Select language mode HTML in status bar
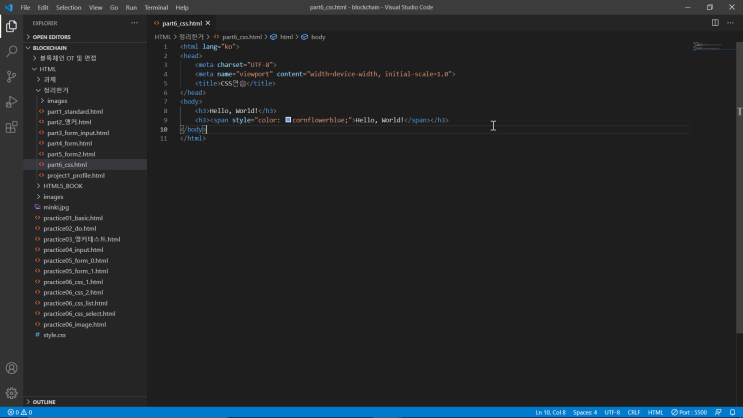This screenshot has width=743, height=418. click(x=655, y=412)
